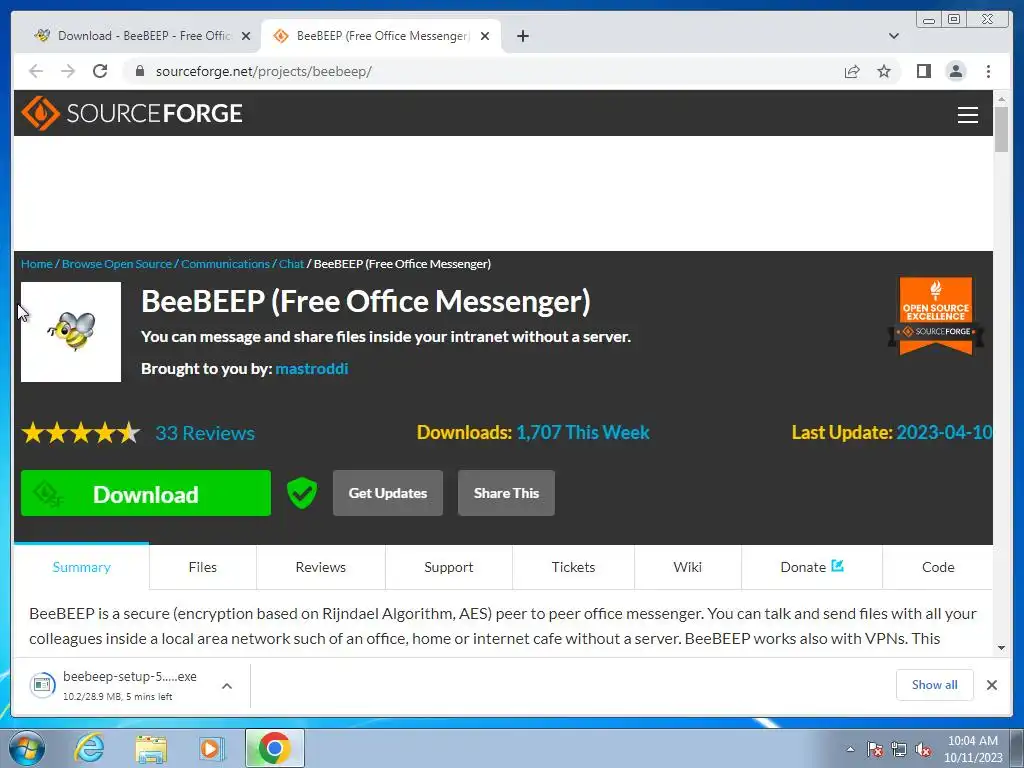Image resolution: width=1024 pixels, height=768 pixels.
Task: Open the tab search dropdown arrow
Action: point(893,36)
